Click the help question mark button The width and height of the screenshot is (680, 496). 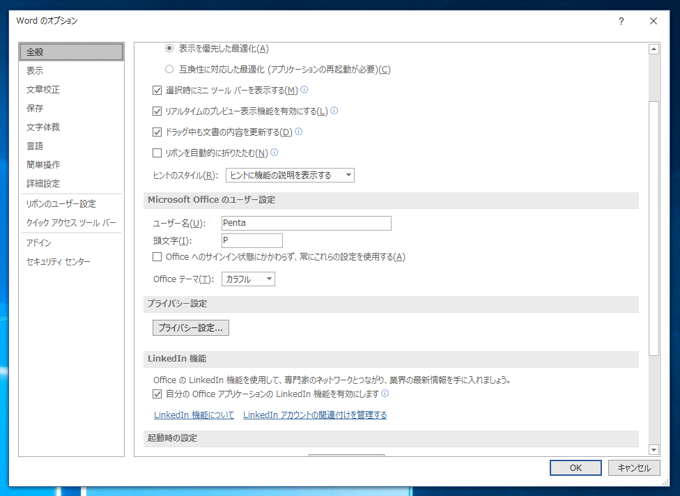tap(621, 21)
